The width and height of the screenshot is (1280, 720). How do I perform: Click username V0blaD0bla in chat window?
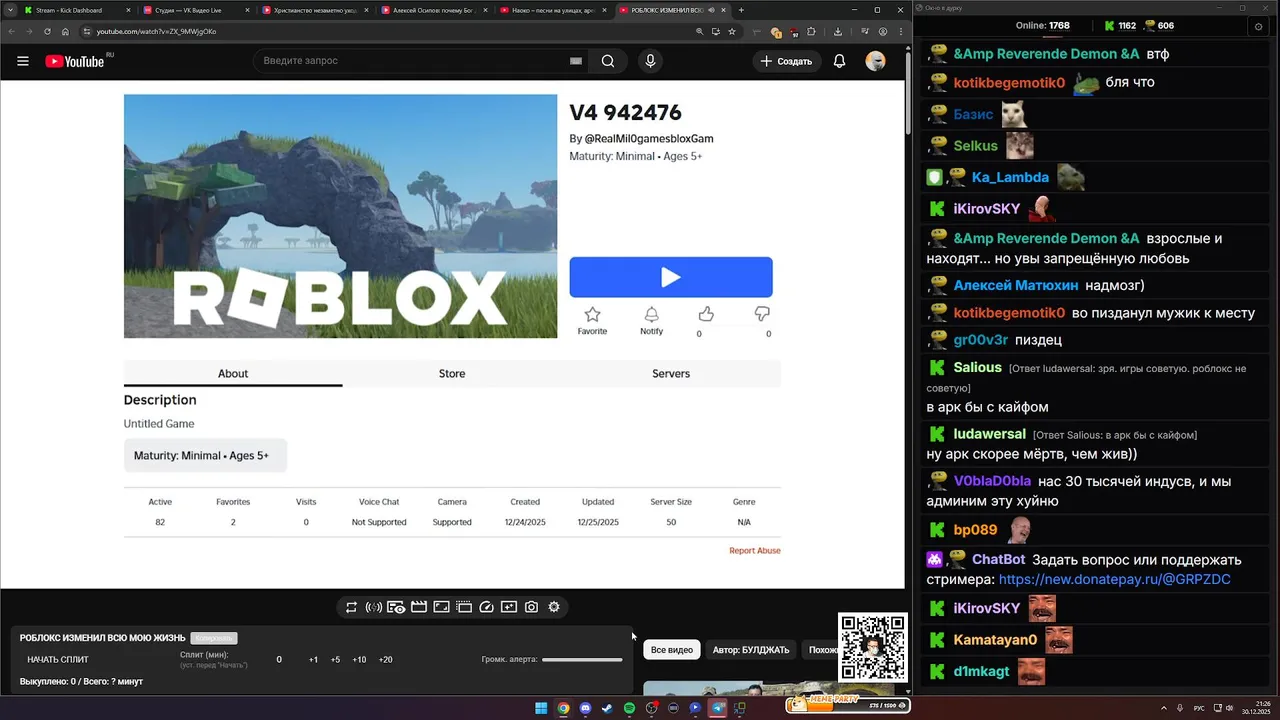tap(992, 481)
